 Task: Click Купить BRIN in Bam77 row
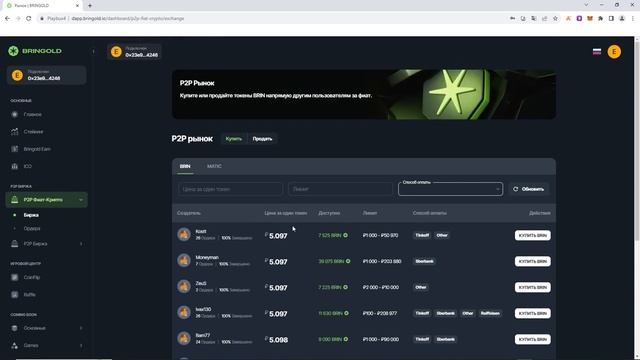coord(532,339)
